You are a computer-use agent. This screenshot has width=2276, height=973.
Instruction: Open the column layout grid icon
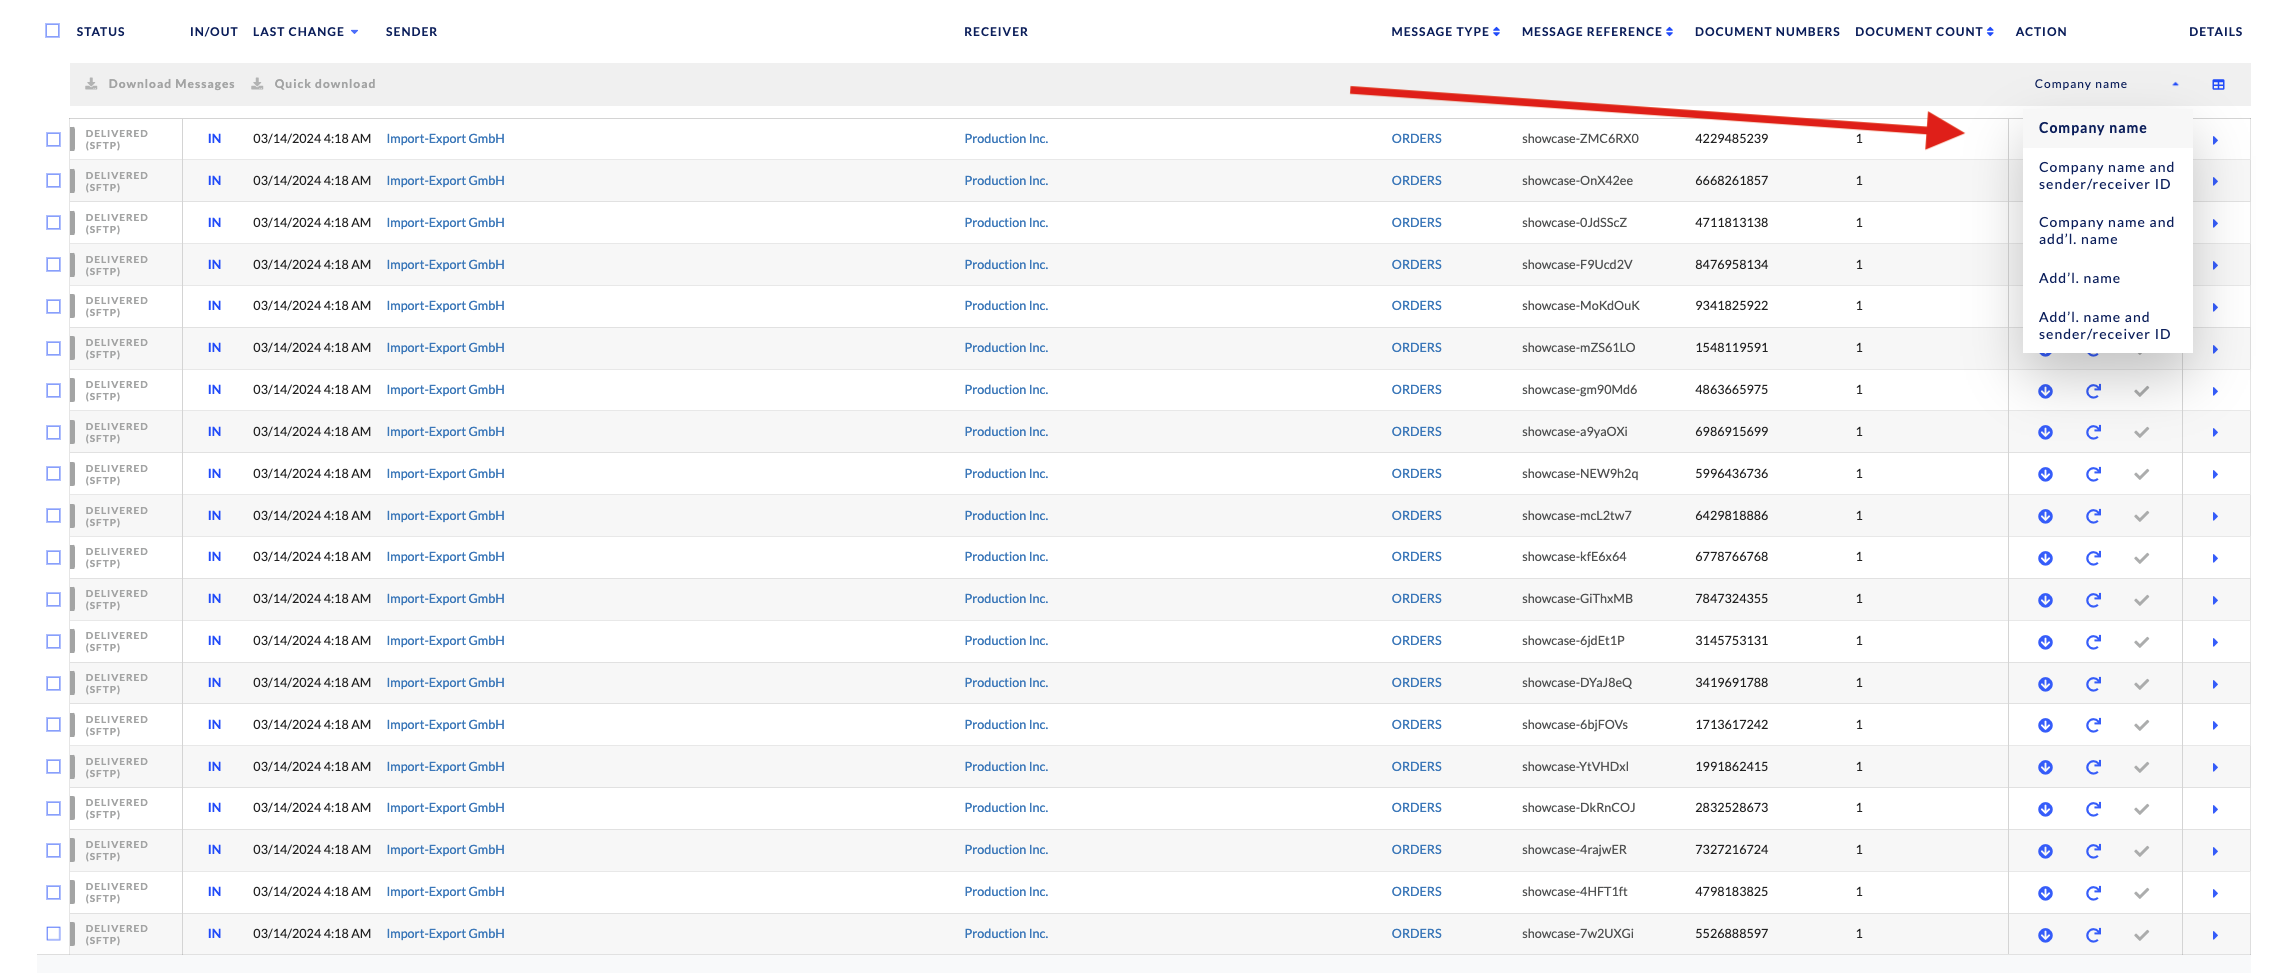tap(2218, 85)
